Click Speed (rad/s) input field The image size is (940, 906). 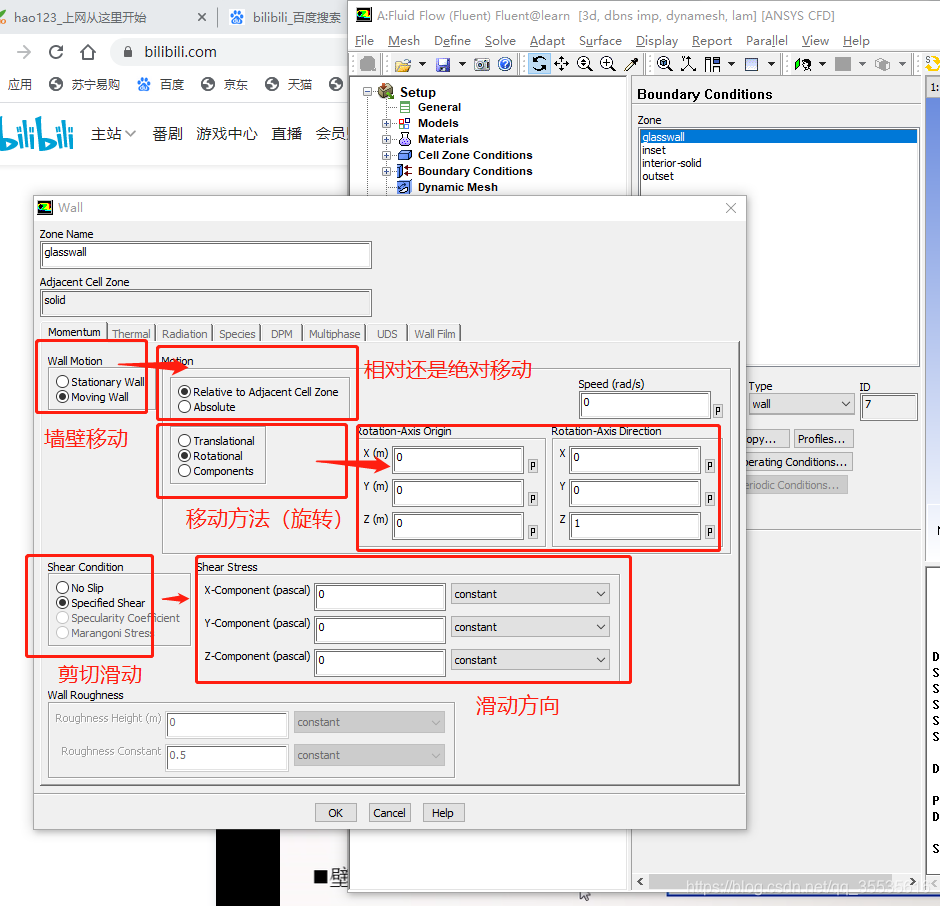[644, 405]
